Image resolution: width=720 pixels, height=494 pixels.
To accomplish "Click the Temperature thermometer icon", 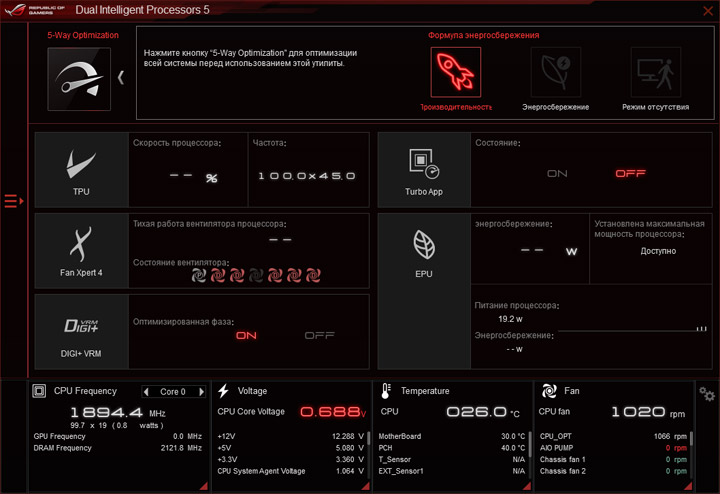I will [x=386, y=391].
